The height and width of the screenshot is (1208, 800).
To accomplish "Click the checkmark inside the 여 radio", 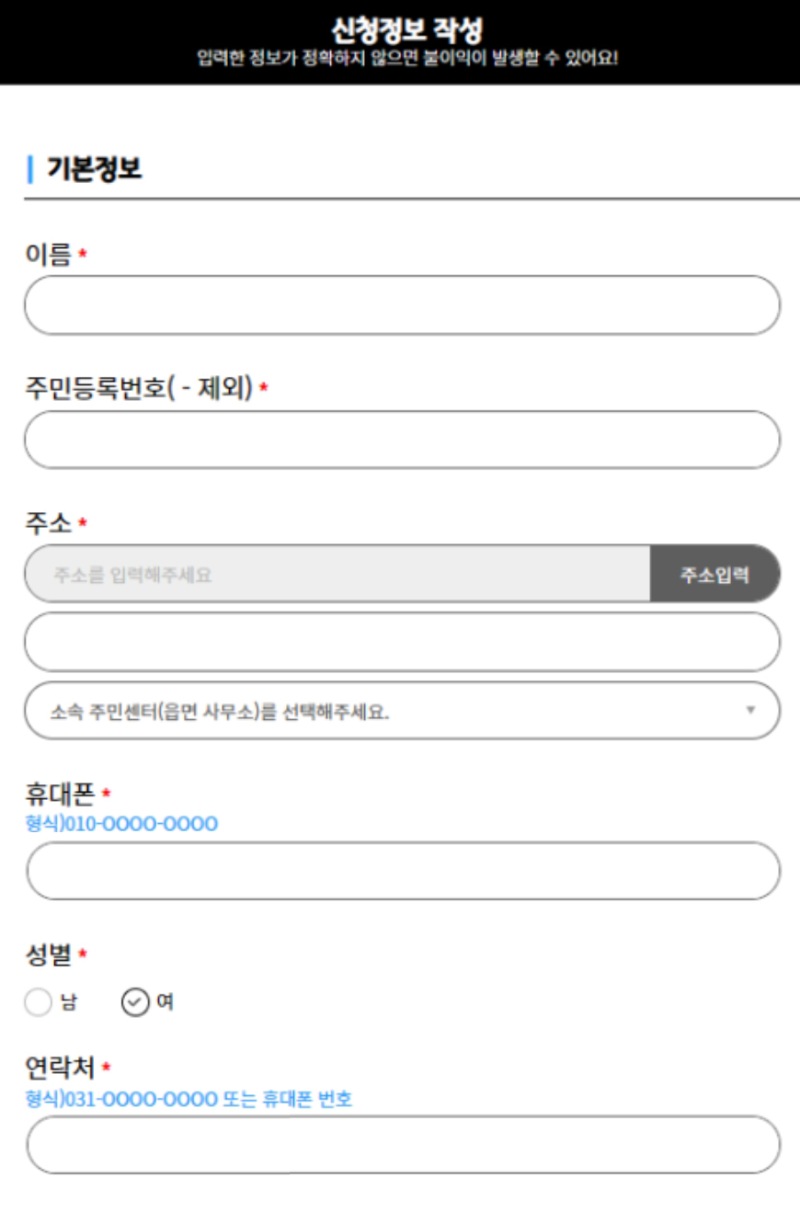I will tap(135, 1003).
